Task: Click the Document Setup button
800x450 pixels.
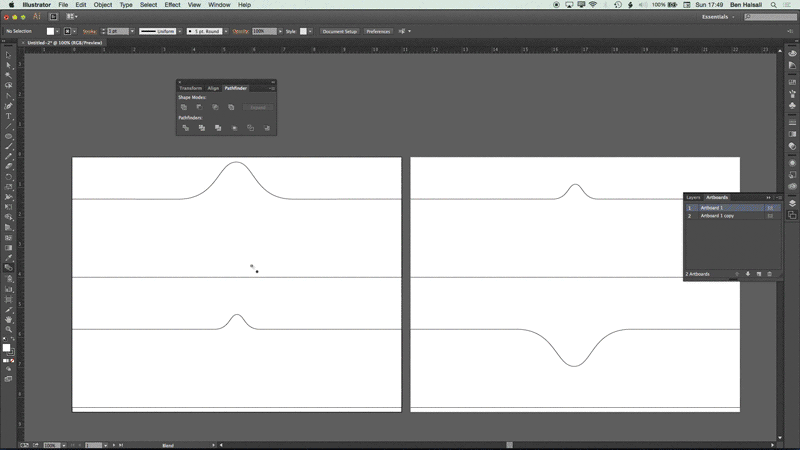Action: pos(340,31)
